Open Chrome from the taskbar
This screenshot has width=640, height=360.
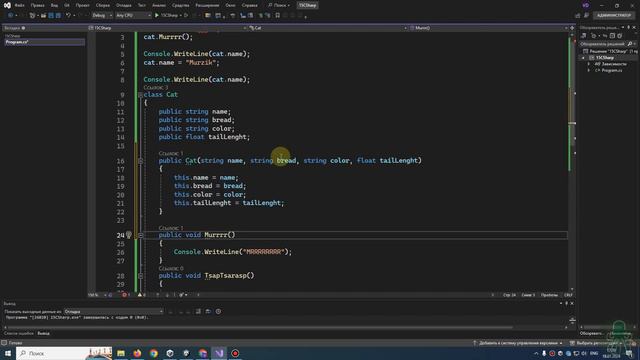click(153, 353)
